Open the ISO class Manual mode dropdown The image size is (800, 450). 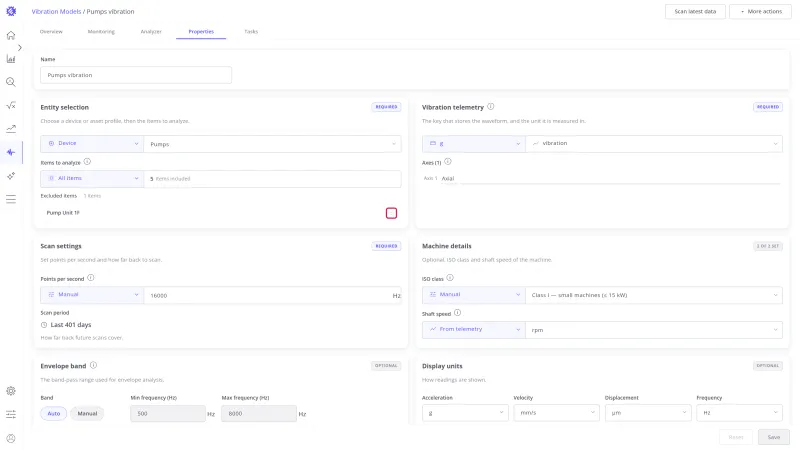(473, 295)
